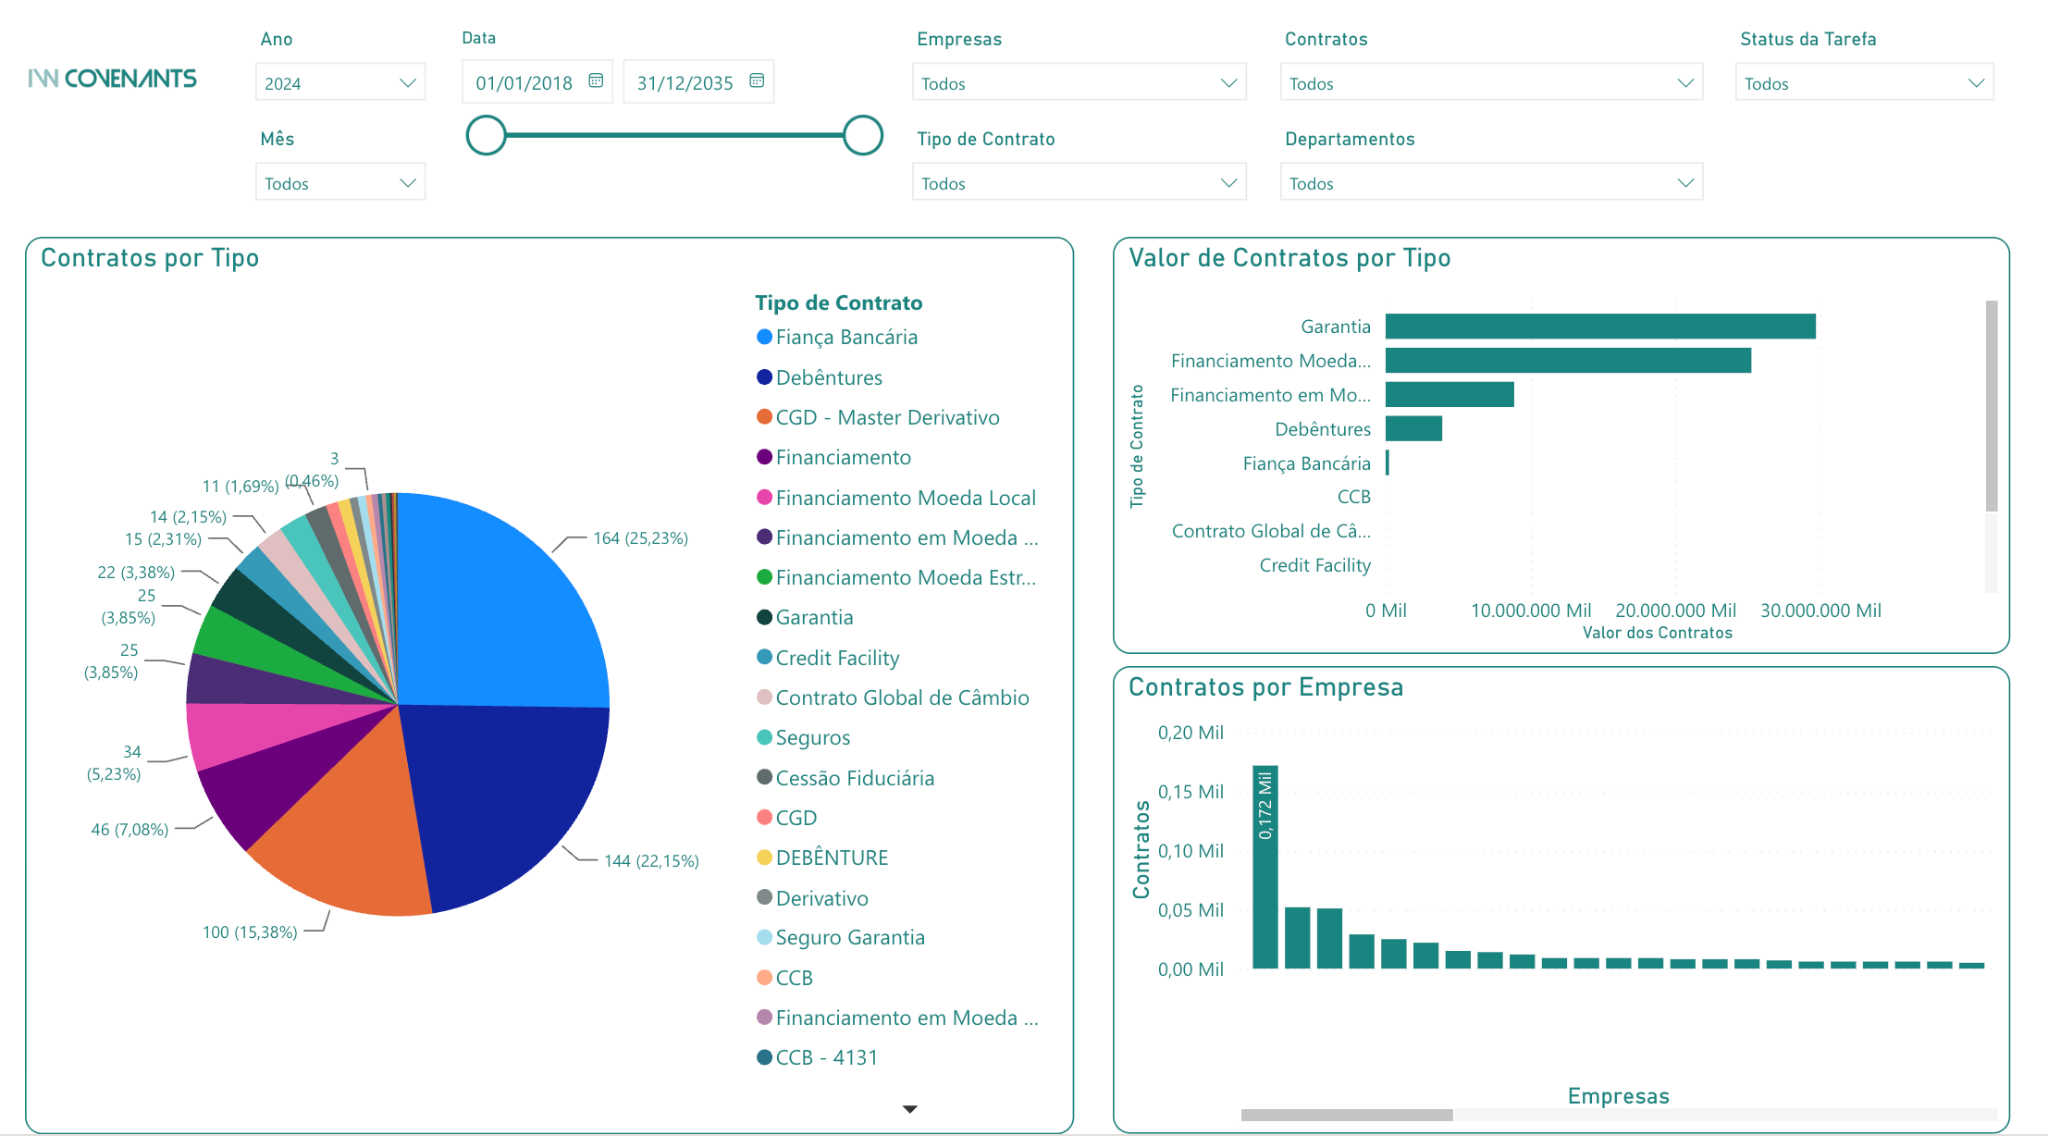Click the Valor dos Contratos axis title
Viewport: 2048px width, 1136px height.
pyautogui.click(x=1657, y=633)
